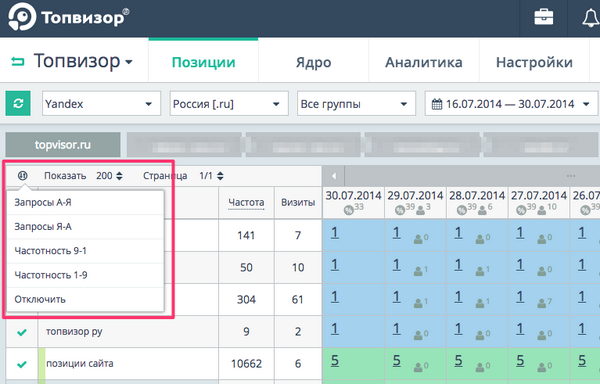Open the Yandex search engine dropdown
Image resolution: width=600 pixels, height=384 pixels.
click(101, 103)
